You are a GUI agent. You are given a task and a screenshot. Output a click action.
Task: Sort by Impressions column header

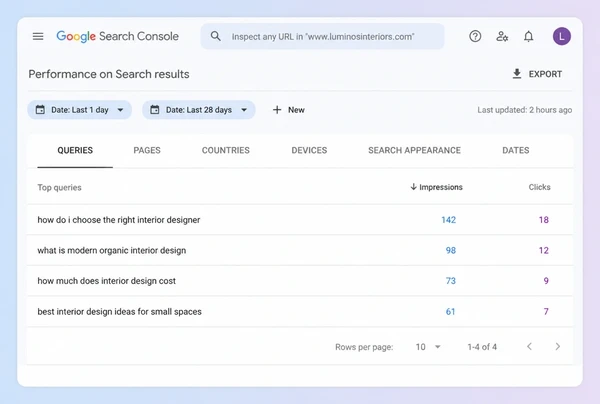(441, 187)
